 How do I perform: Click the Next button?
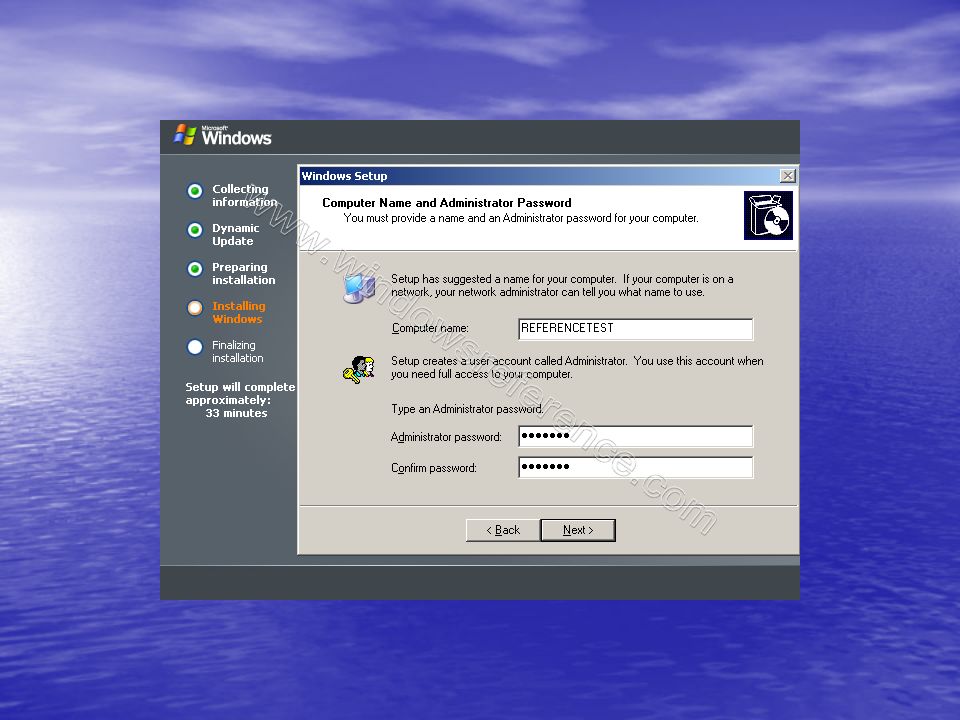coord(578,530)
